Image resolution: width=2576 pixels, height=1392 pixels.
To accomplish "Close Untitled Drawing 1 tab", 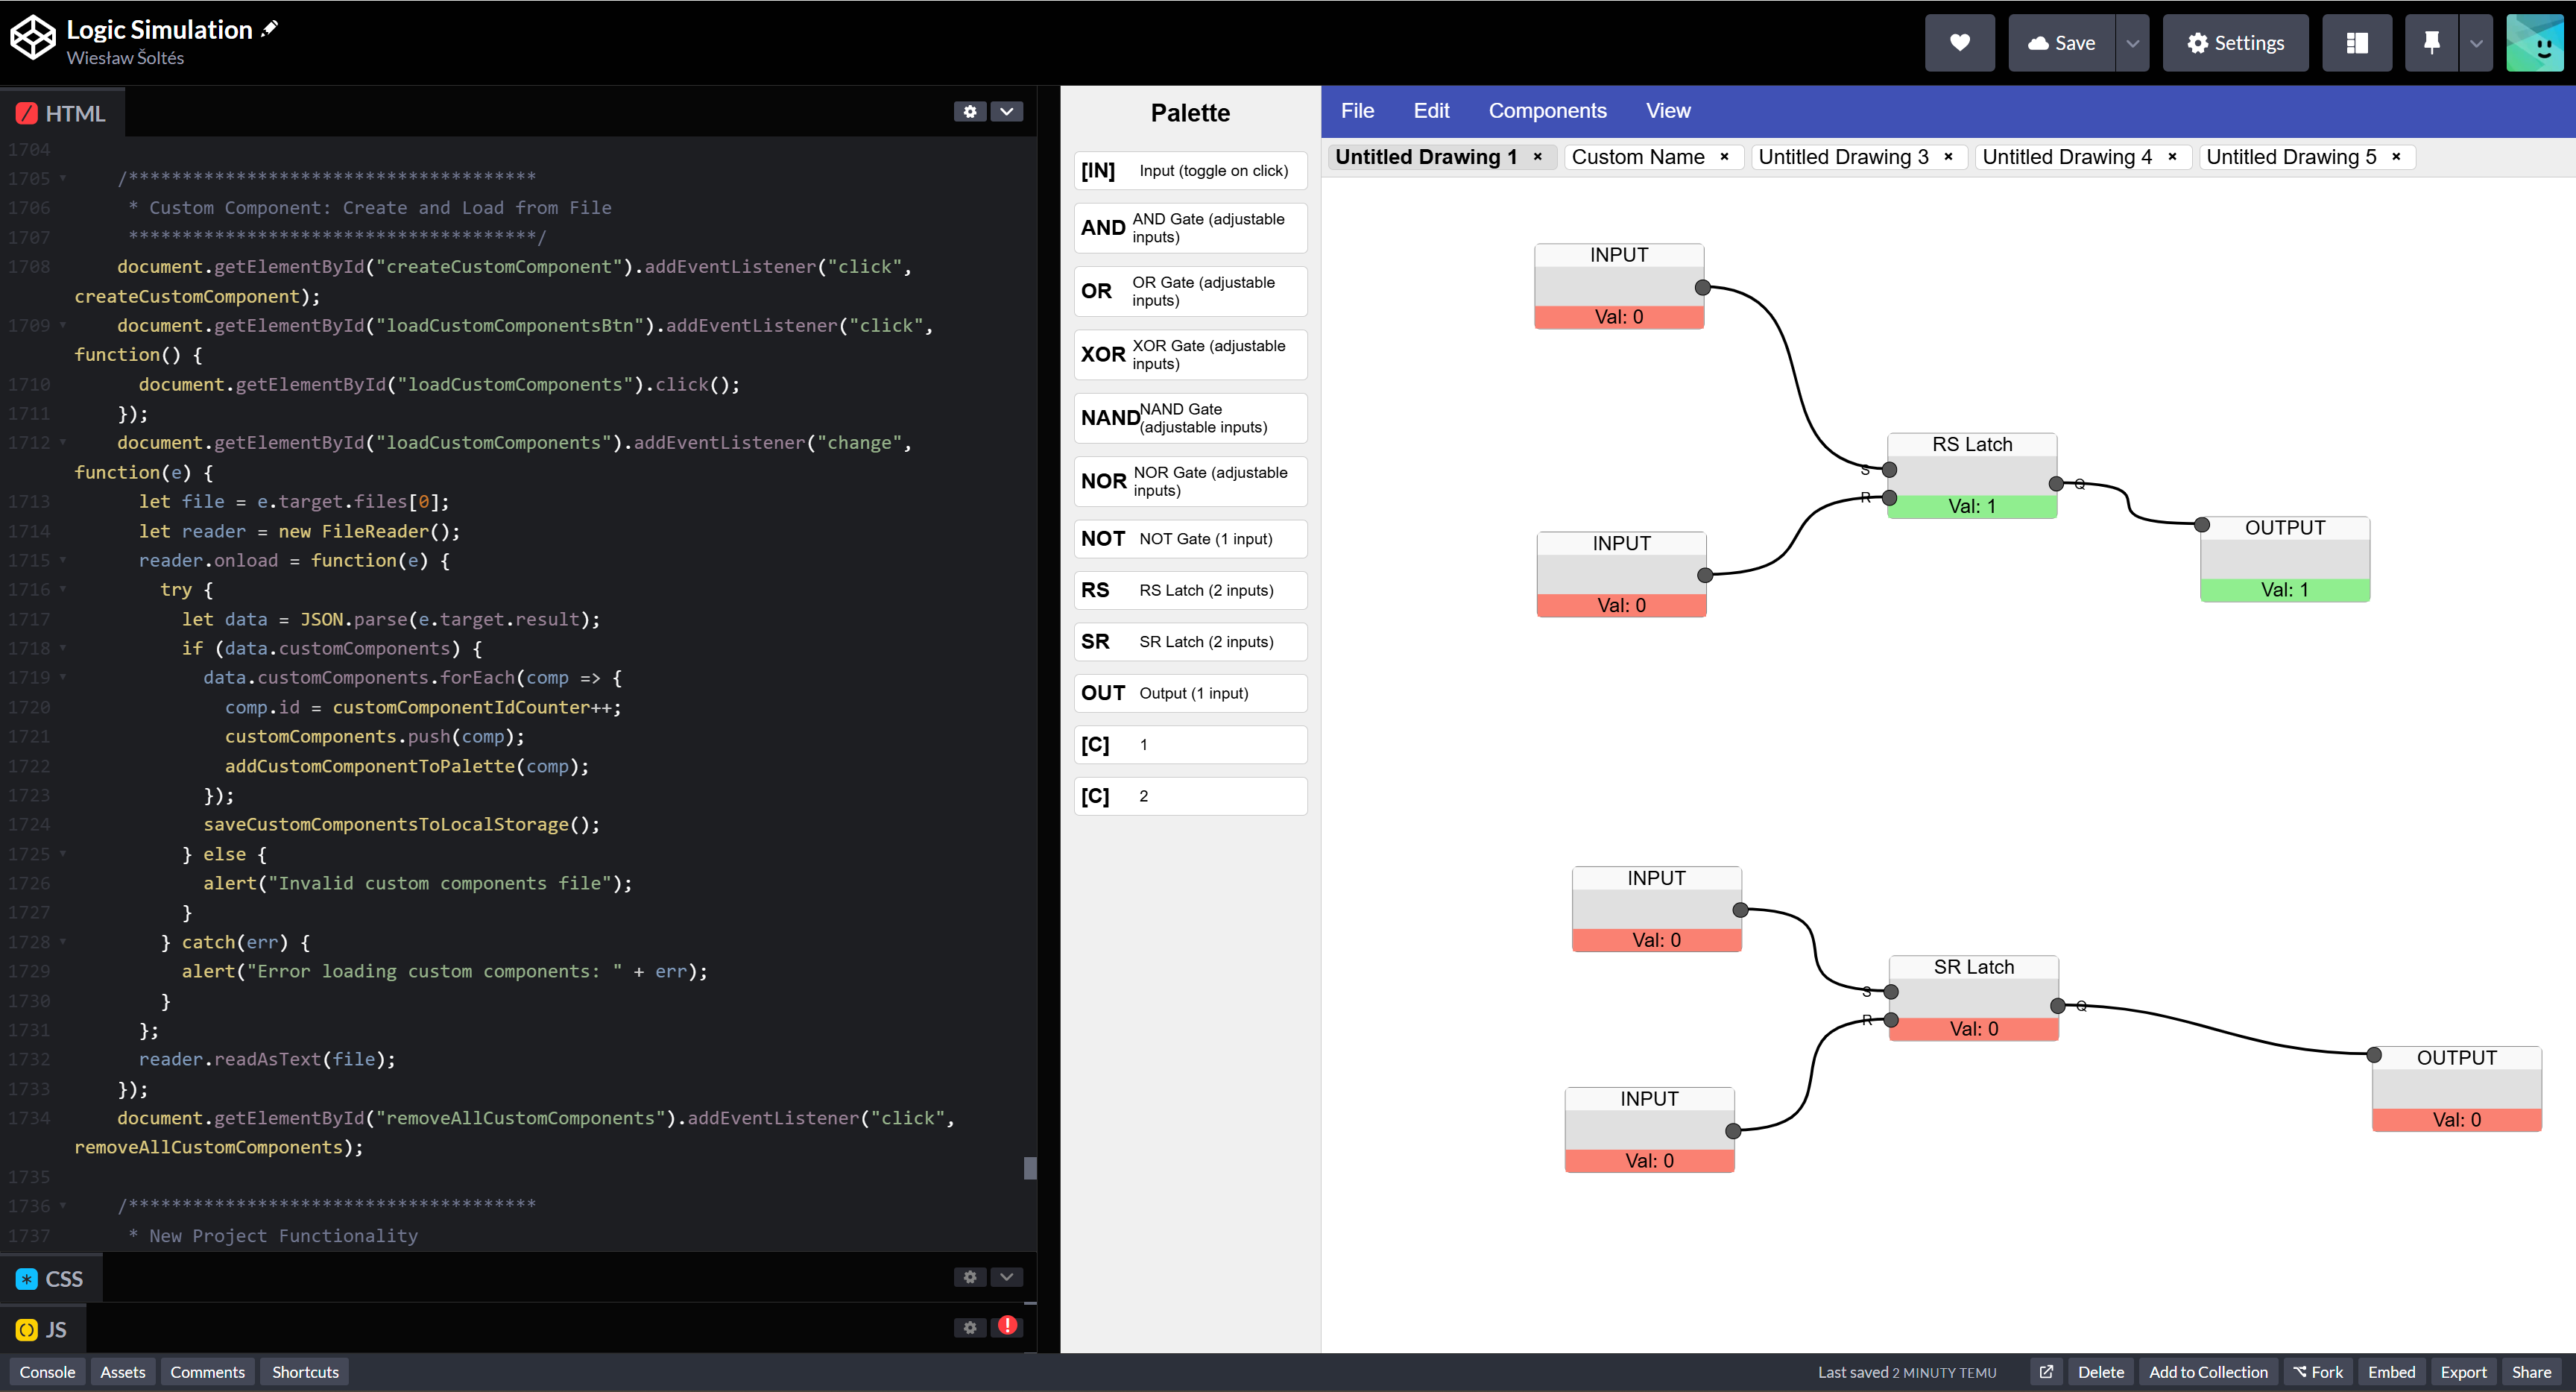I will pos(1538,157).
